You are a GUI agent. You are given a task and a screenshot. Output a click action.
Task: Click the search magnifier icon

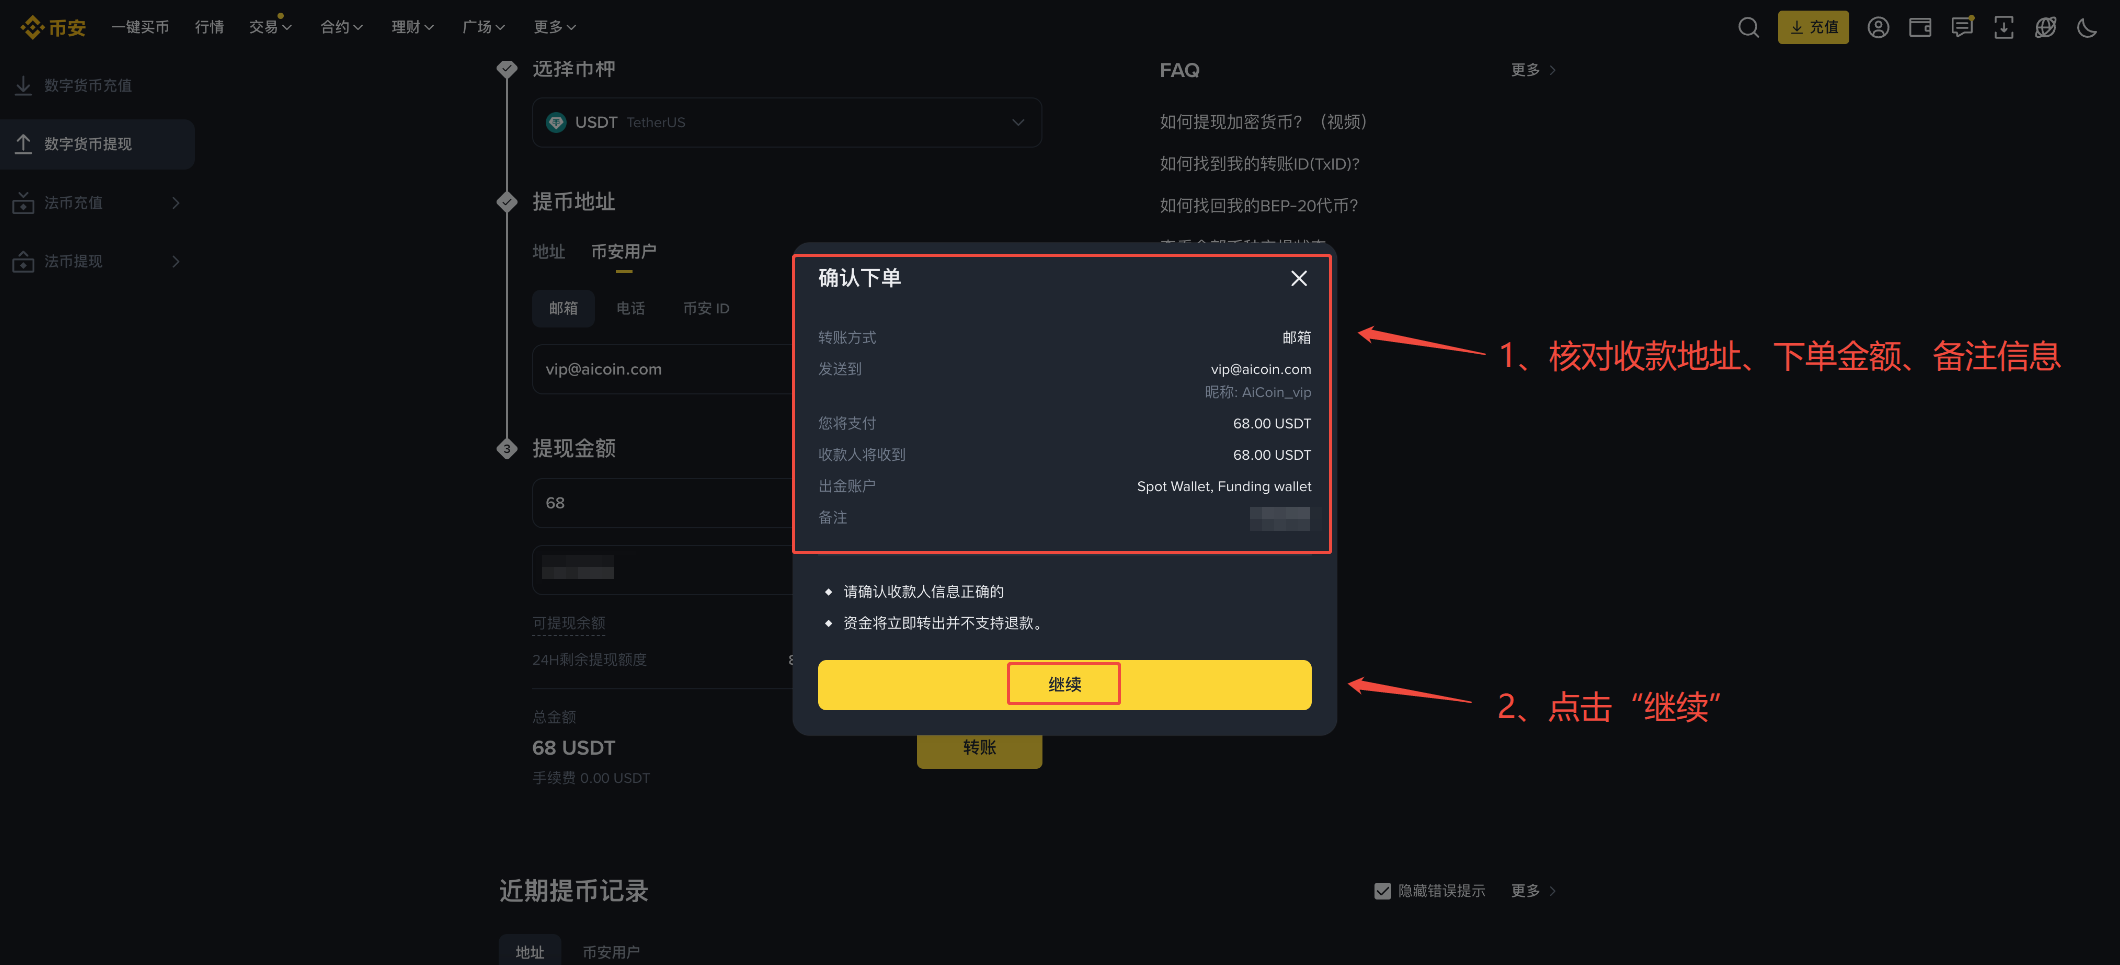(x=1748, y=27)
